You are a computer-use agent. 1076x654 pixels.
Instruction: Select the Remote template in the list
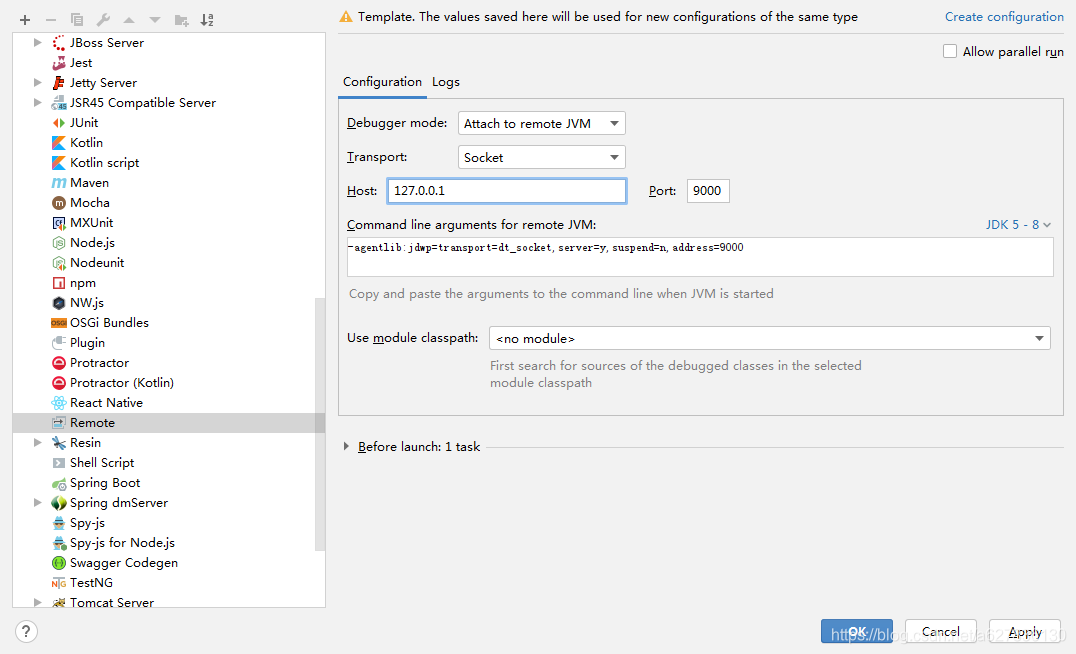pyautogui.click(x=169, y=423)
